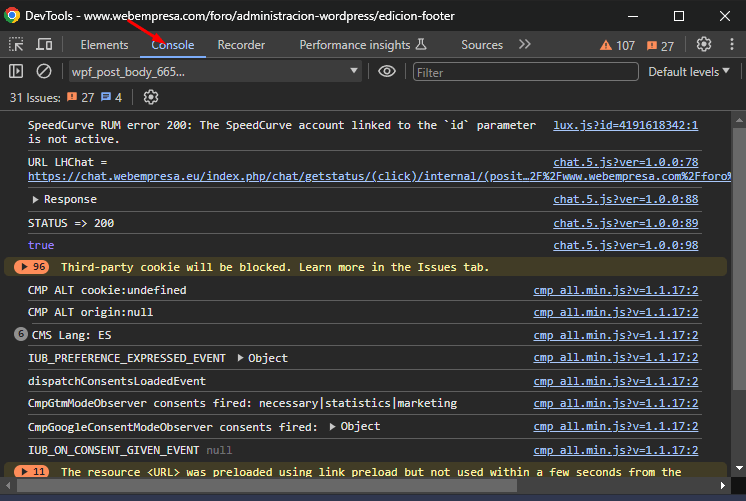The height and width of the screenshot is (501, 746).
Task: Click the 6 repeat count badge for CMS Lang
Action: click(20, 334)
